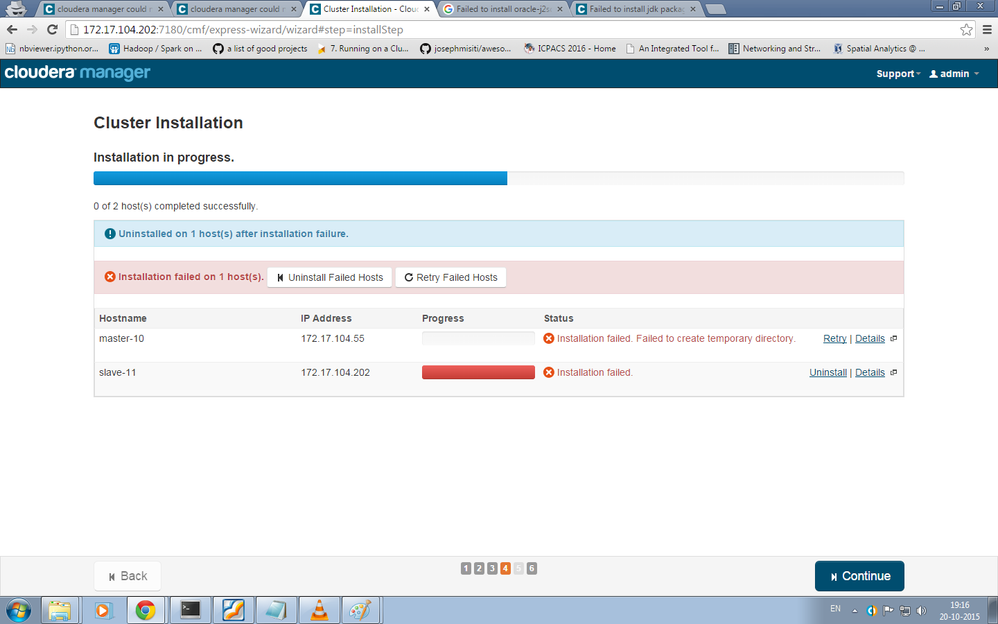
Task: Click Retry link for master-10
Action: pos(834,339)
